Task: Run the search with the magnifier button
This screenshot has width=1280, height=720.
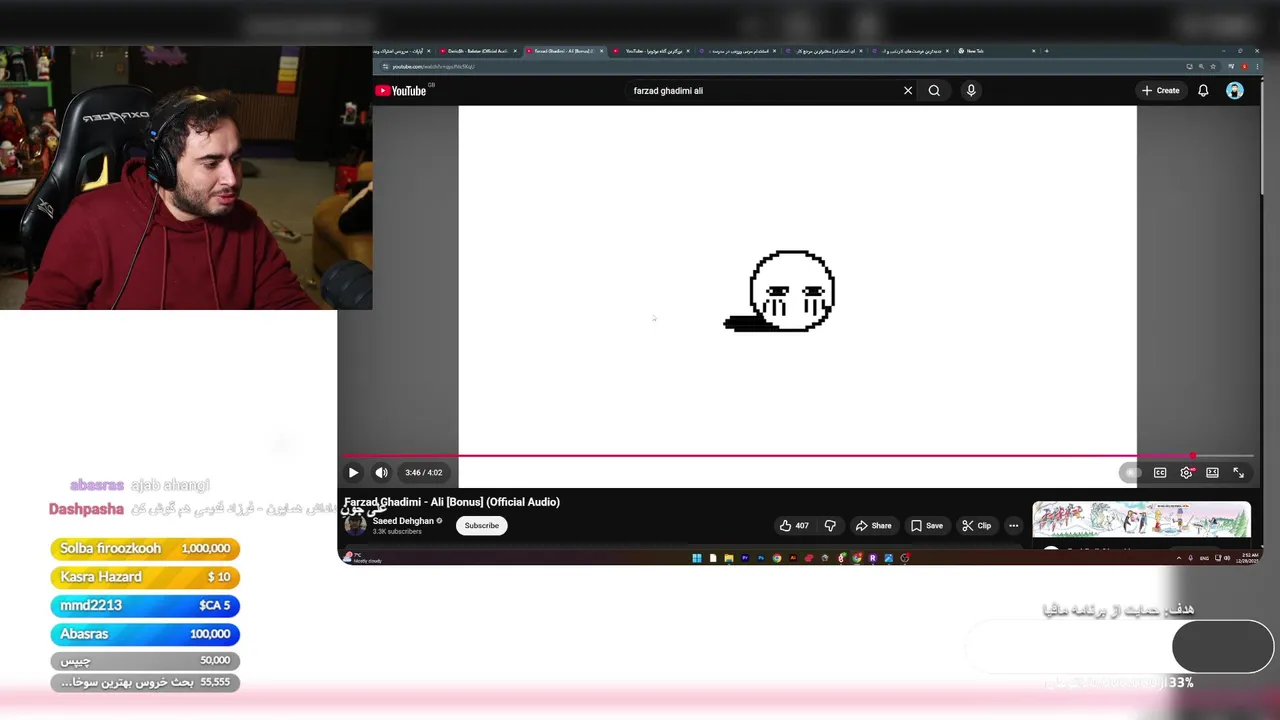Action: 934,90
